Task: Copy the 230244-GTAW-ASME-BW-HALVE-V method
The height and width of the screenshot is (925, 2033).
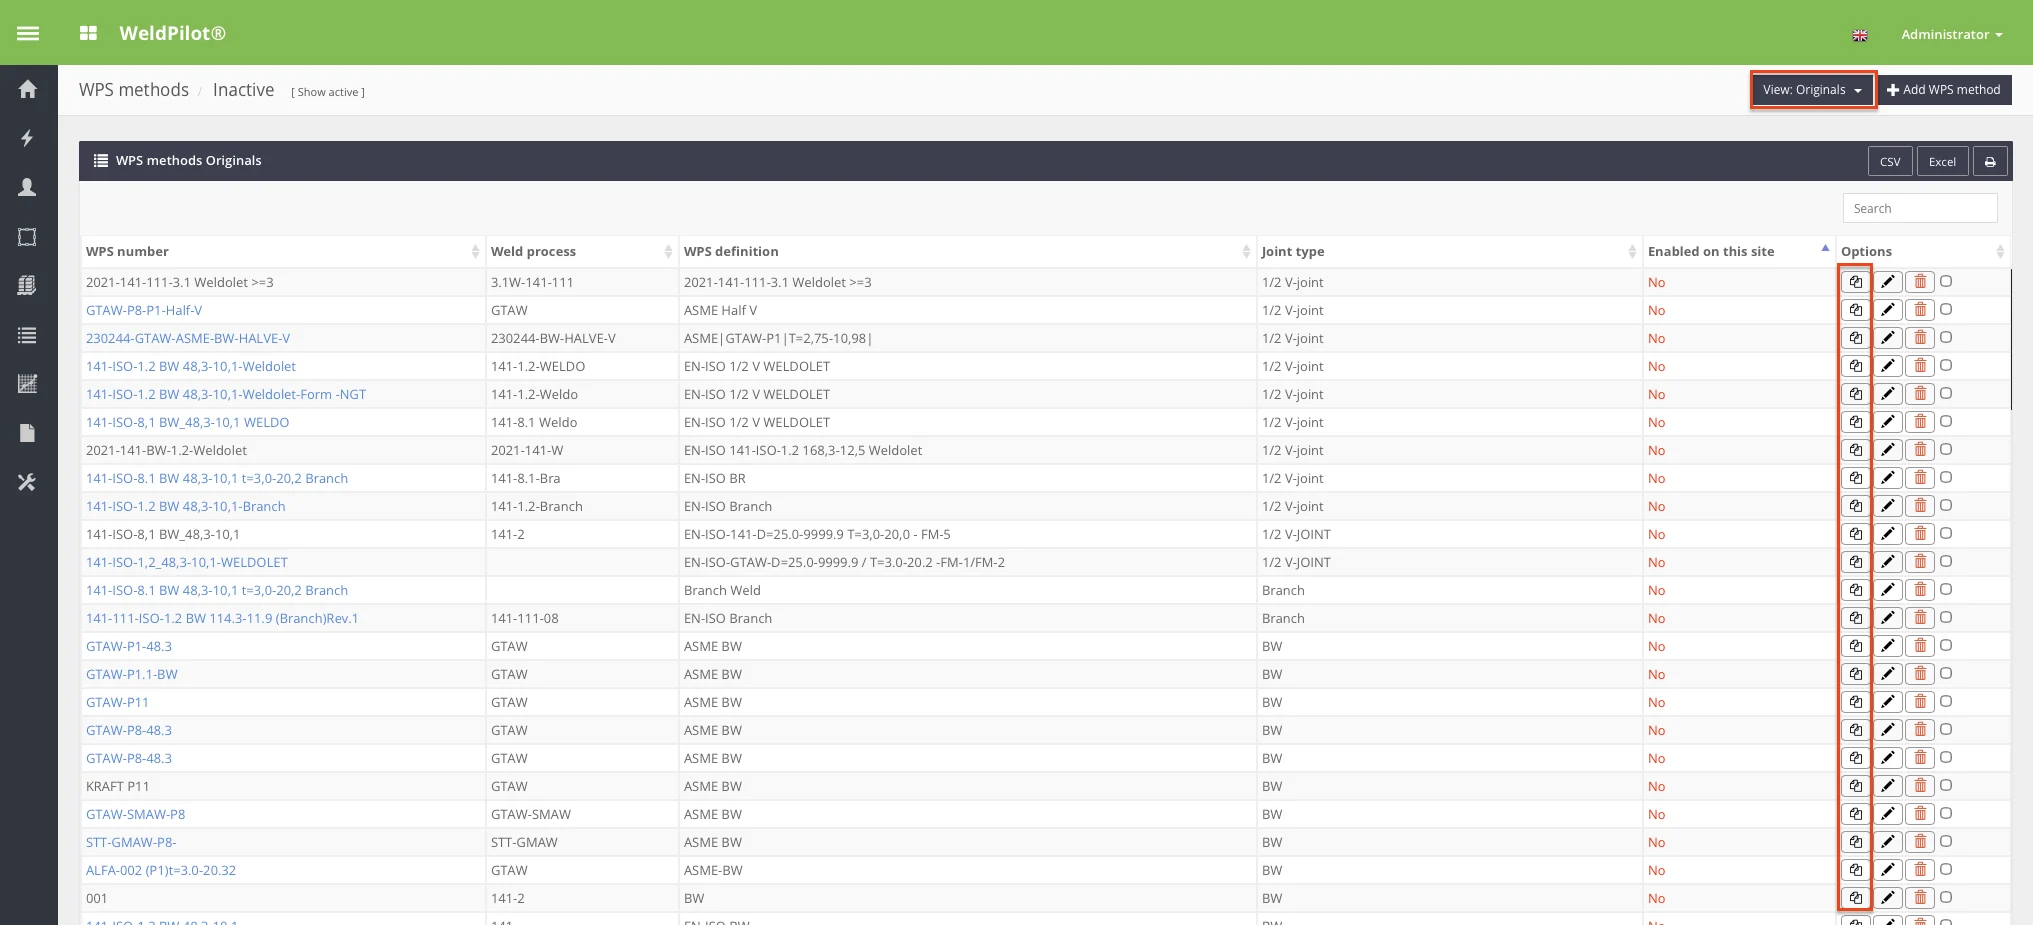Action: [1855, 338]
